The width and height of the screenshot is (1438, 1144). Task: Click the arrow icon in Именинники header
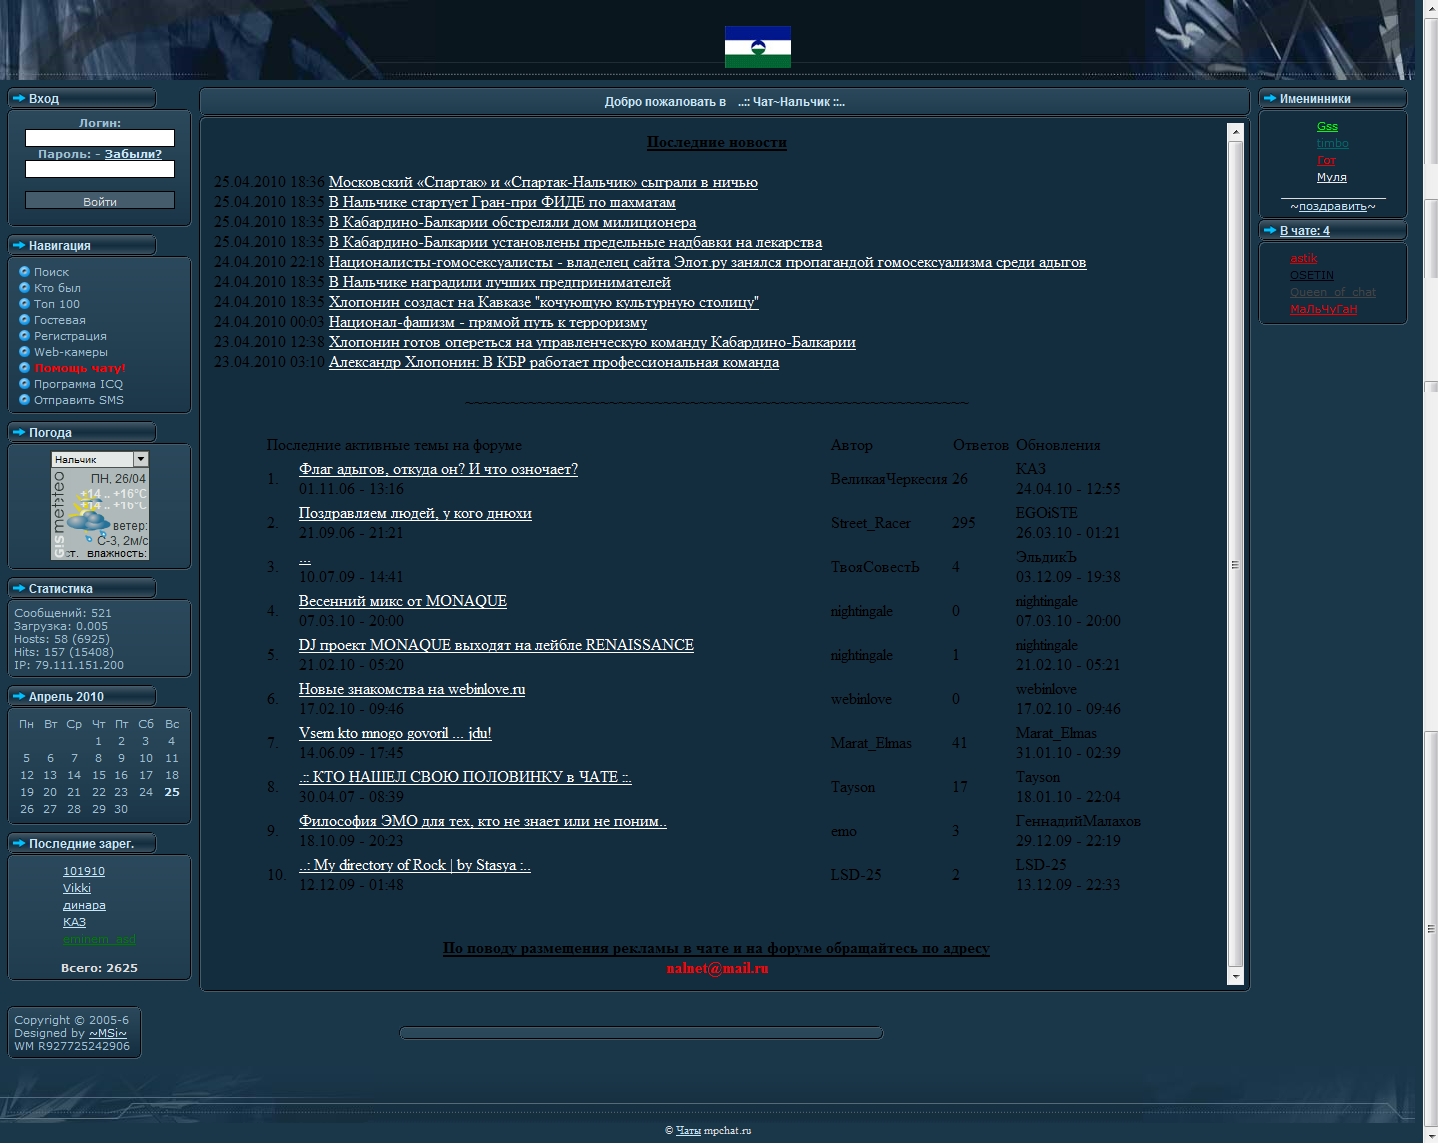tap(1270, 98)
